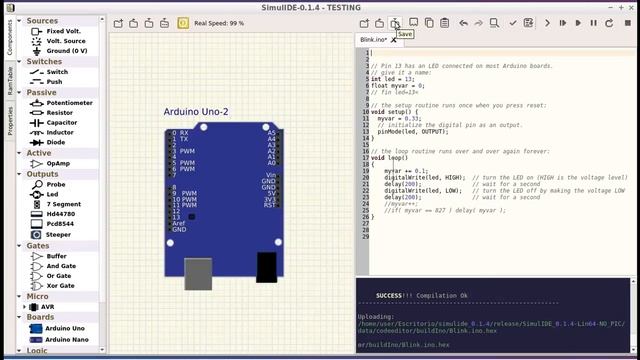Stop debugging with the square icon
Image resolution: width=640 pixels, height=360 pixels.
[628, 23]
